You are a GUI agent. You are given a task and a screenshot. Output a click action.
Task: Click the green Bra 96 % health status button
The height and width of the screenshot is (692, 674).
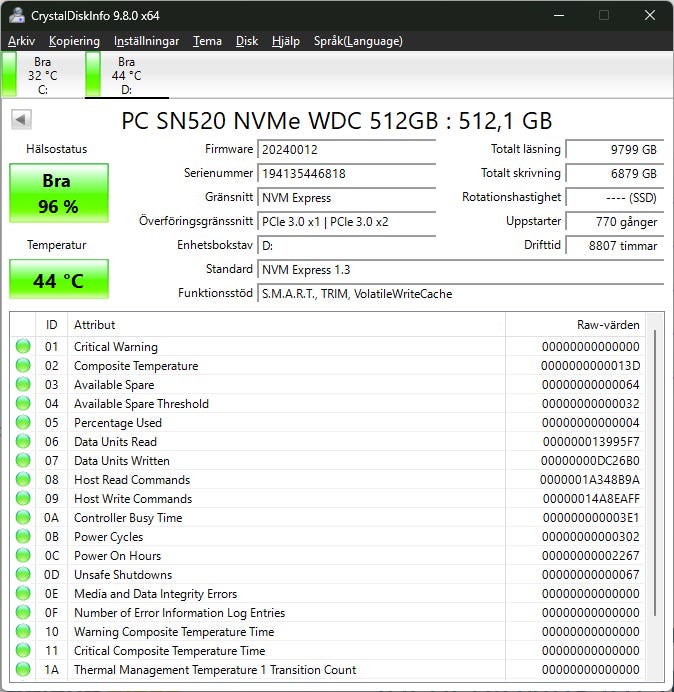click(59, 194)
